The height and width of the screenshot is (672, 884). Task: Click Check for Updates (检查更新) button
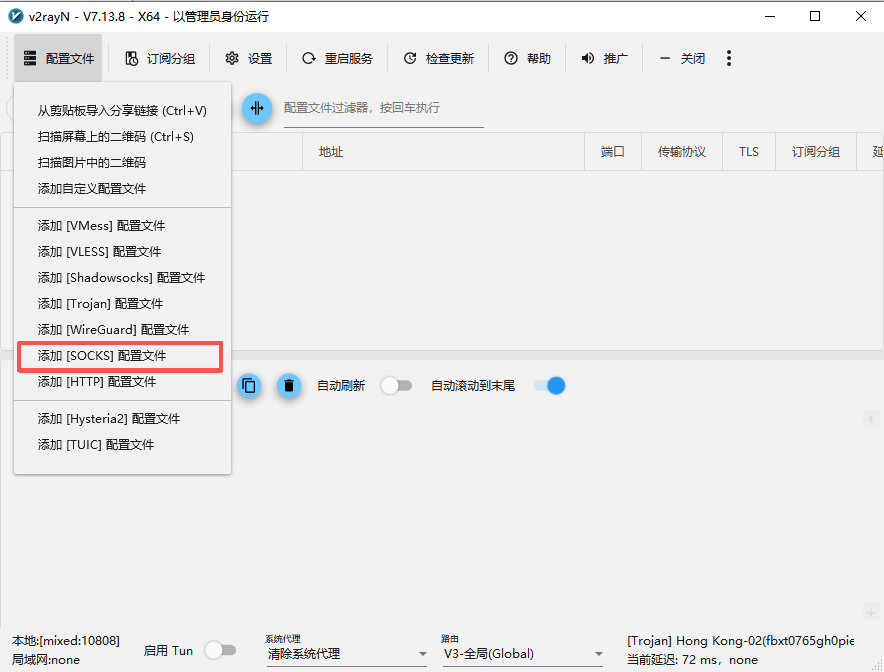coord(438,58)
